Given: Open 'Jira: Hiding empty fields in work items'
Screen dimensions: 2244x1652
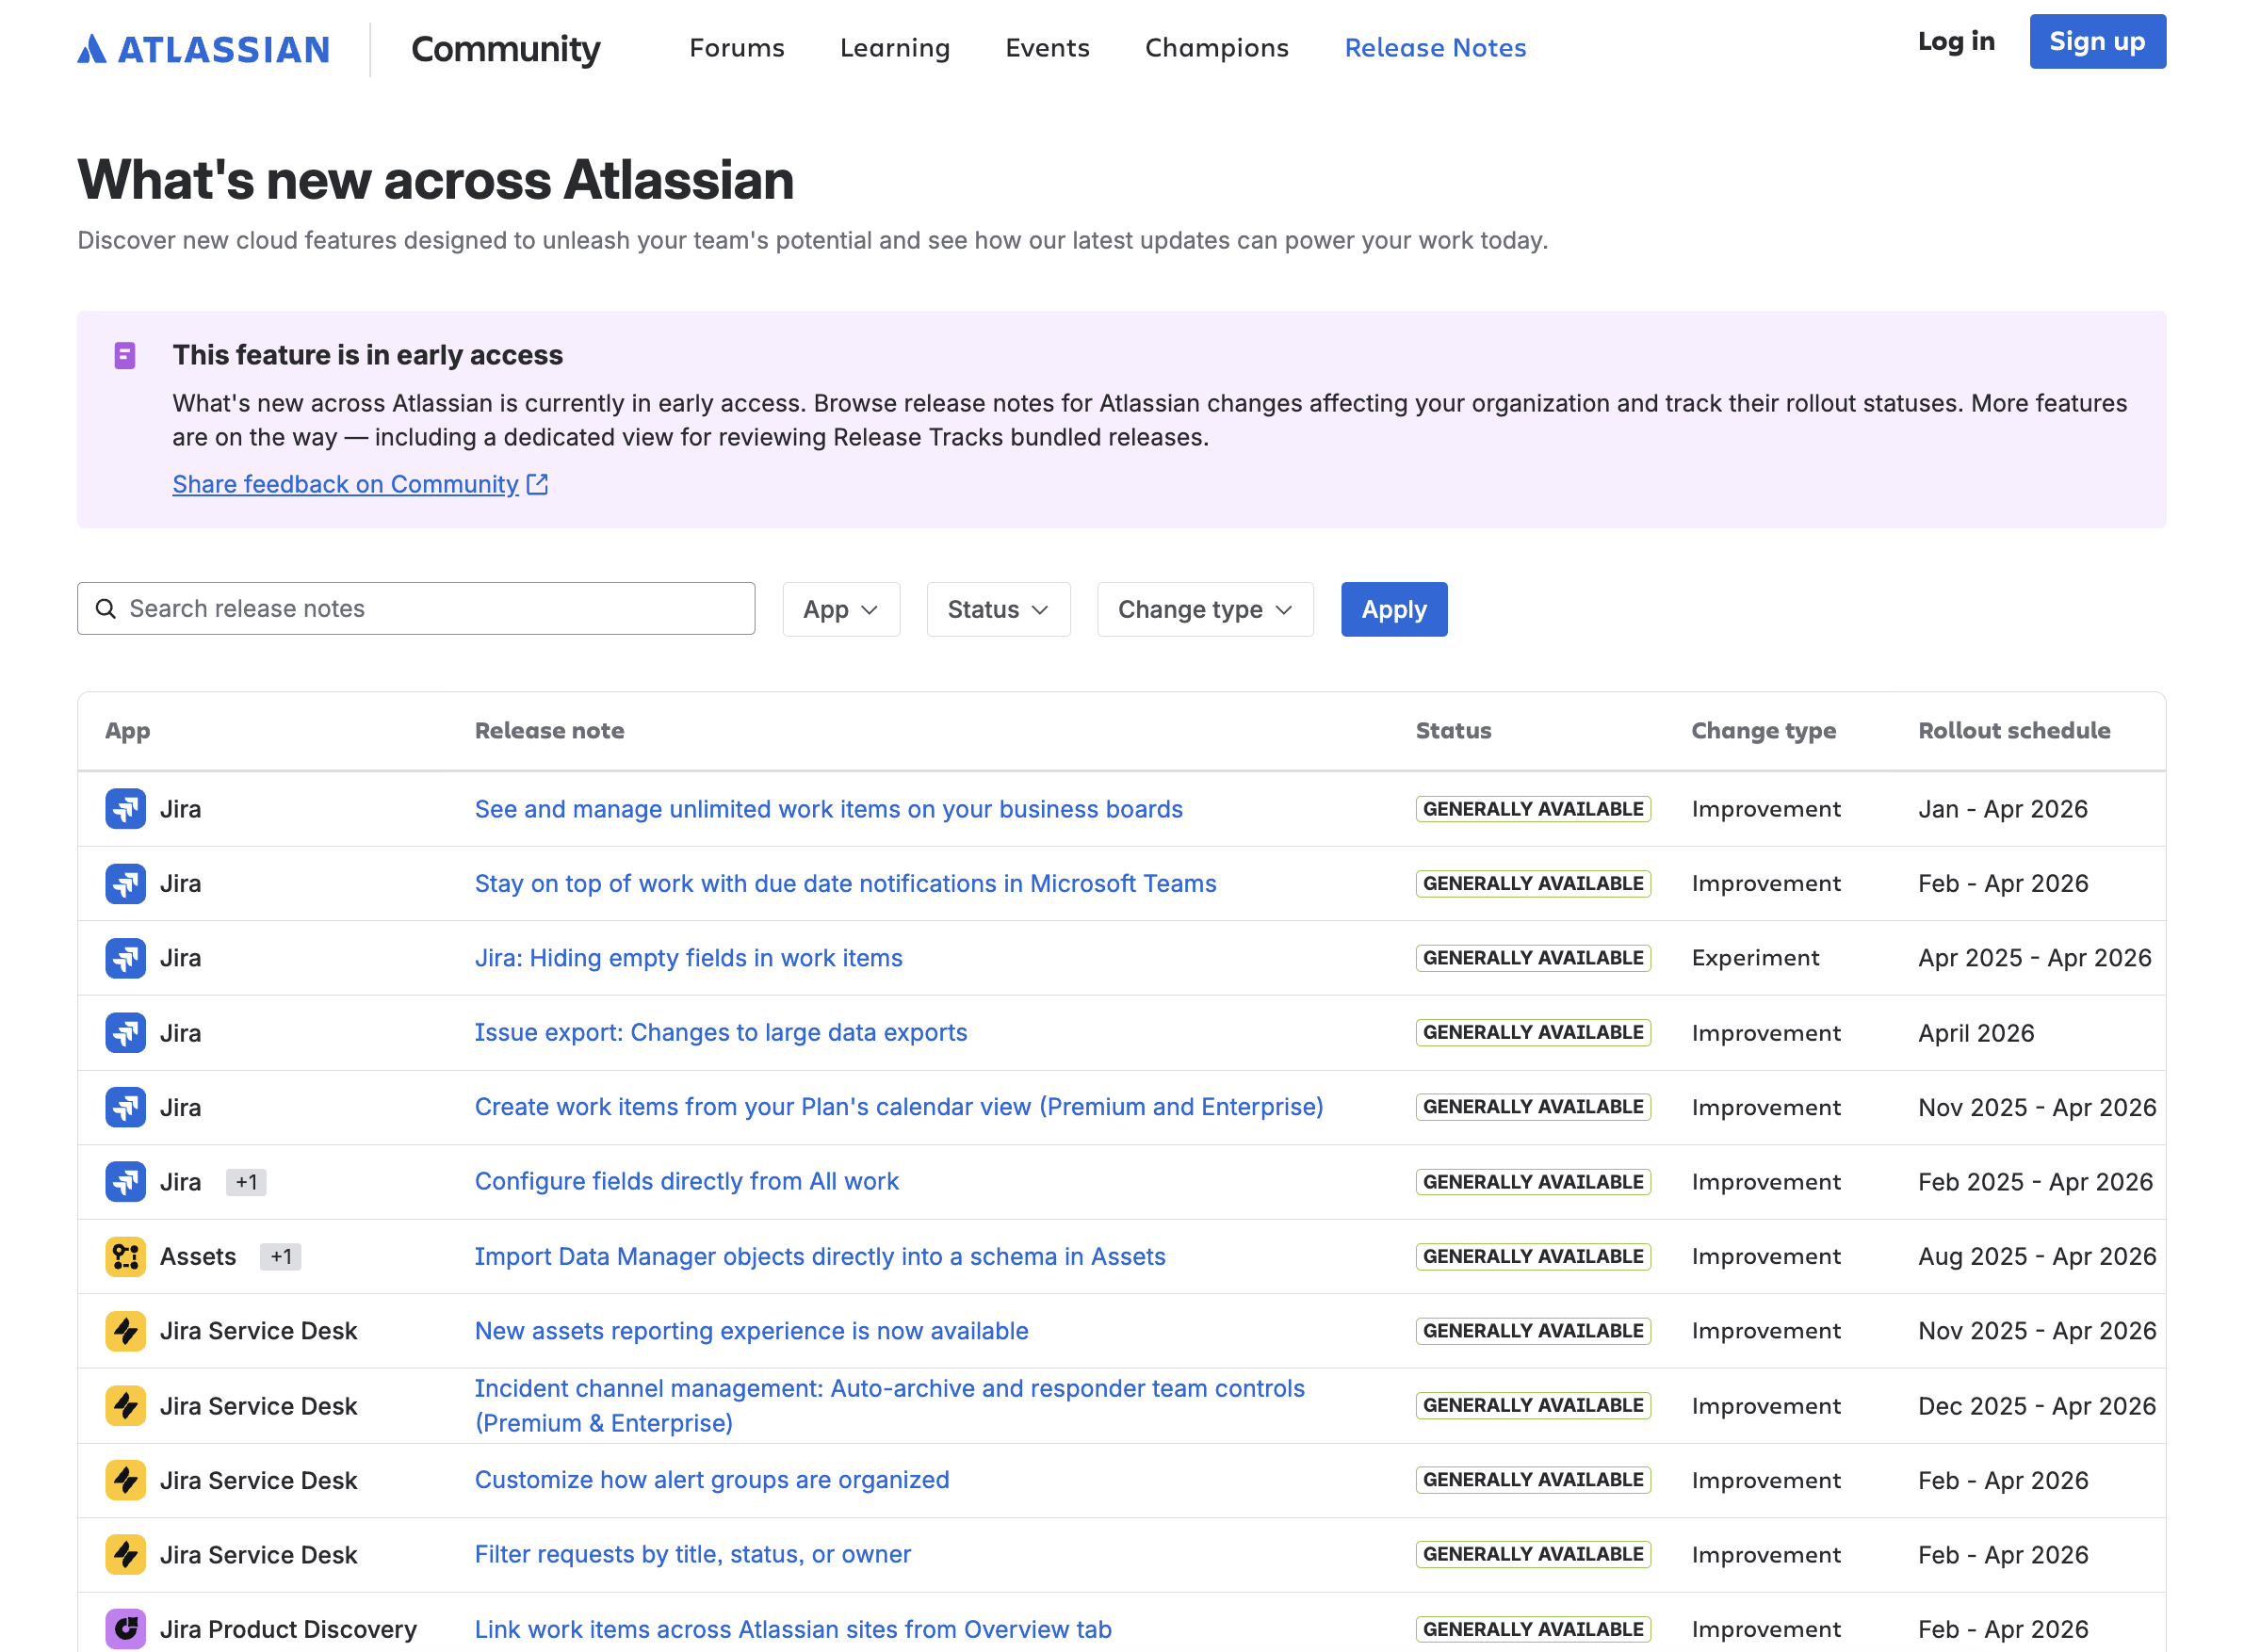Looking at the screenshot, I should click(688, 958).
